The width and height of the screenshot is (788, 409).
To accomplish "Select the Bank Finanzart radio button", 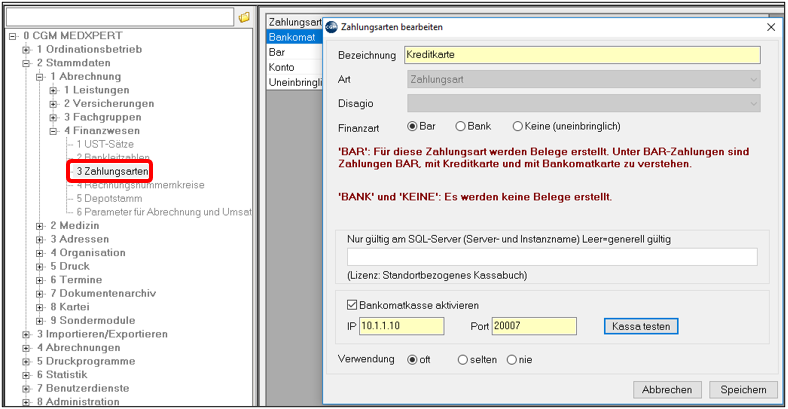I will pos(460,127).
